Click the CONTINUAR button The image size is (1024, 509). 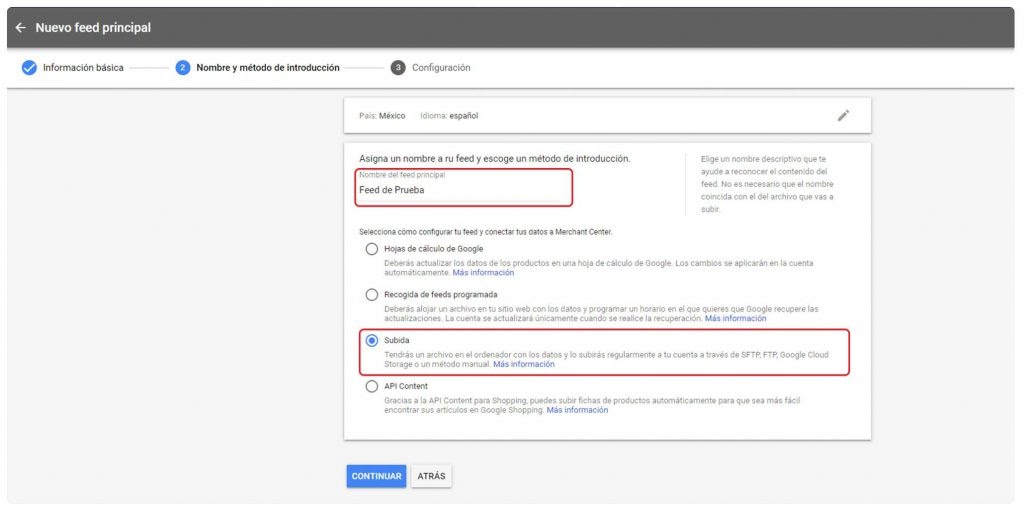click(376, 476)
